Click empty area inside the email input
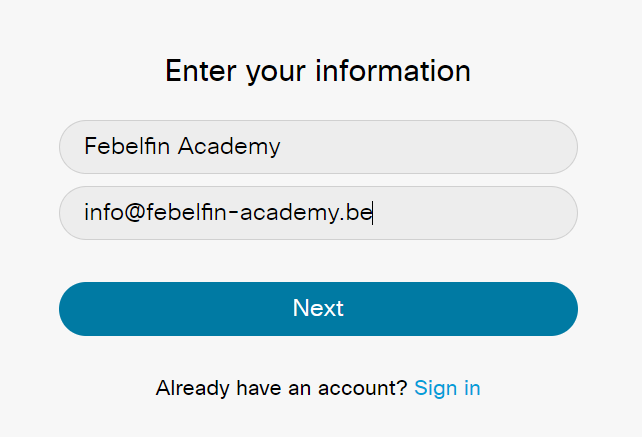642x437 pixels. [471, 213]
